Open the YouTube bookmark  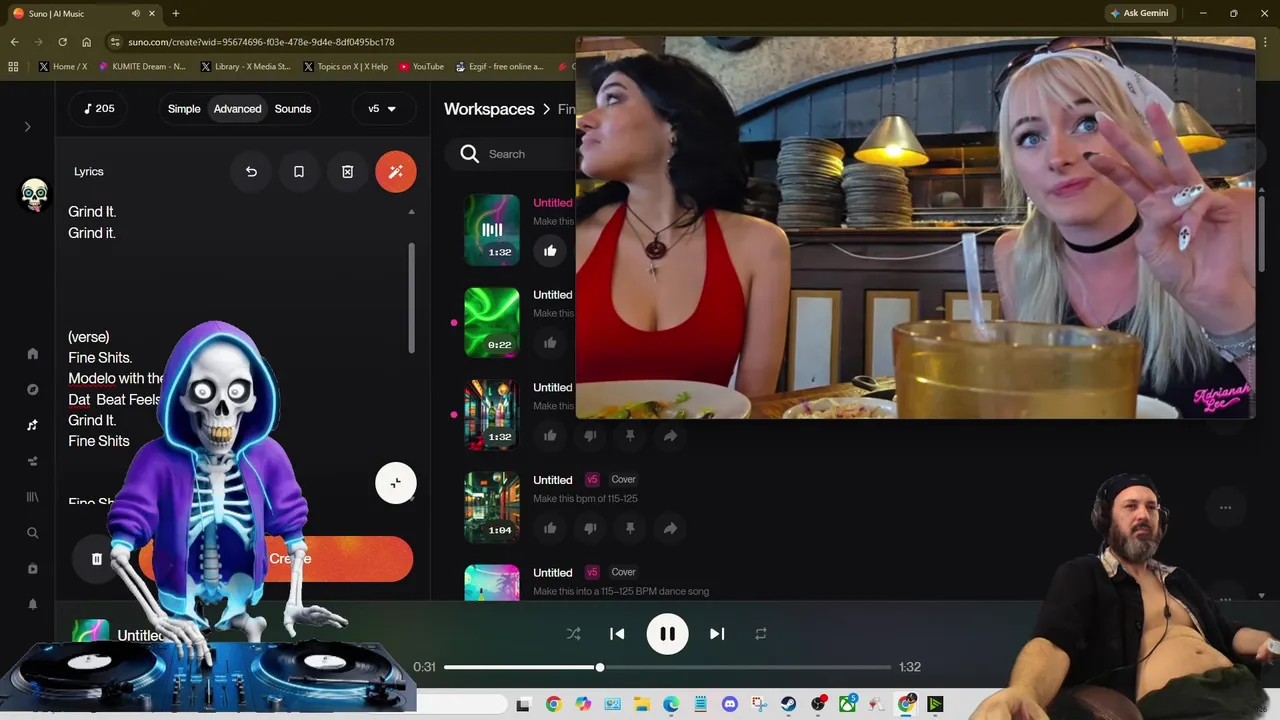421,66
